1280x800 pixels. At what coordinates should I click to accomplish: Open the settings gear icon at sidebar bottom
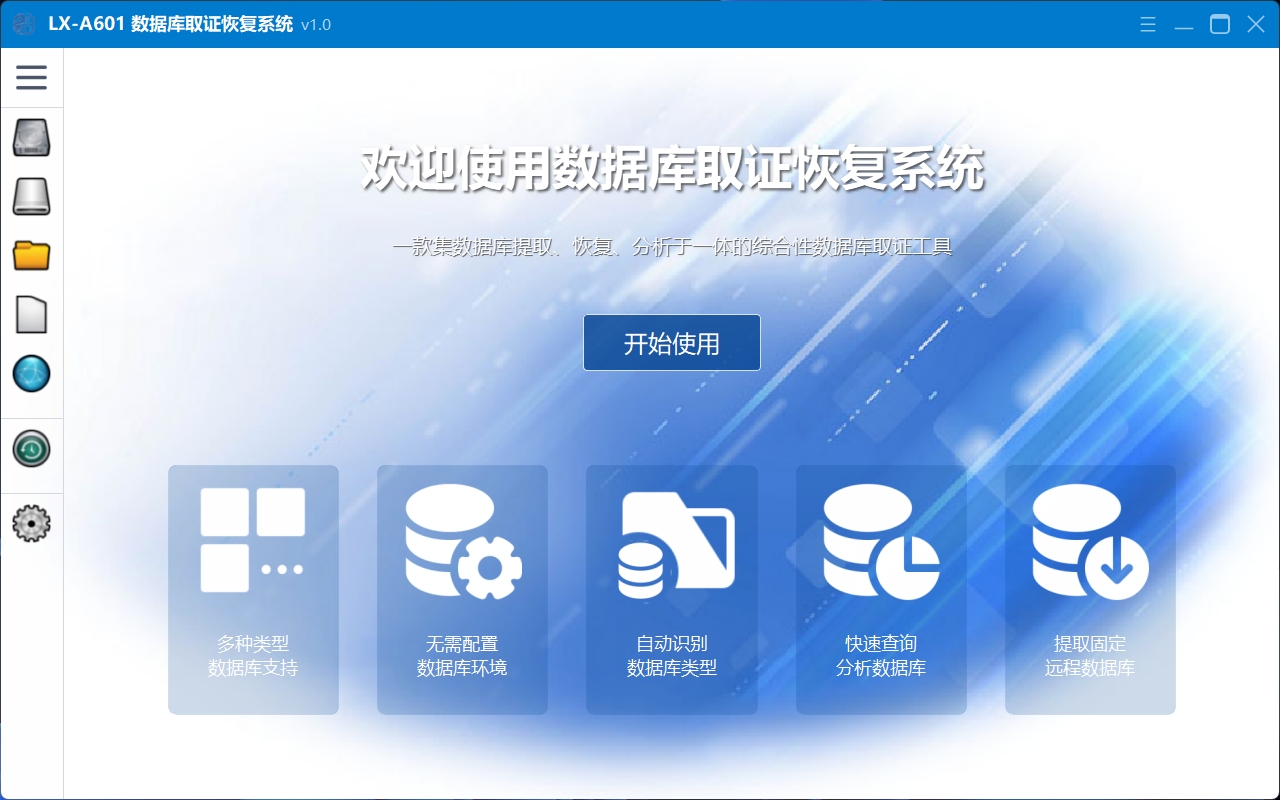pos(31,523)
